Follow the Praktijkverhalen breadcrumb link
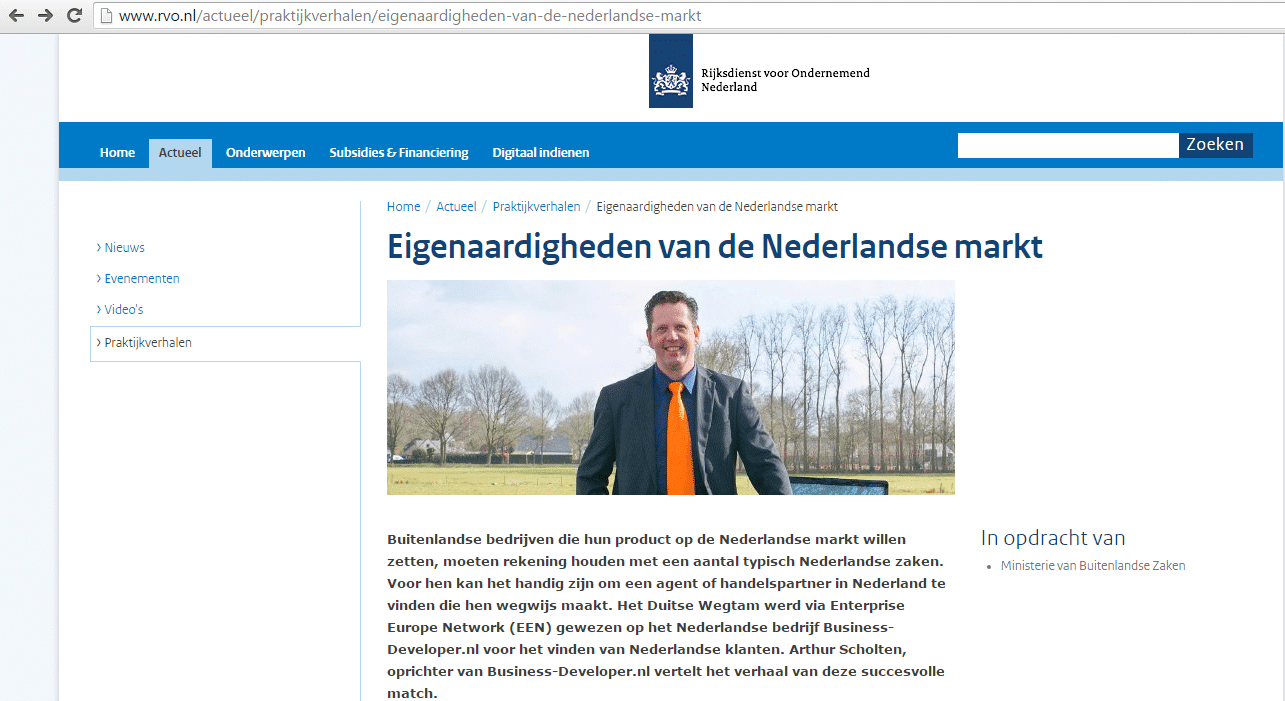Screen dimensions: 1285x701 tap(536, 207)
